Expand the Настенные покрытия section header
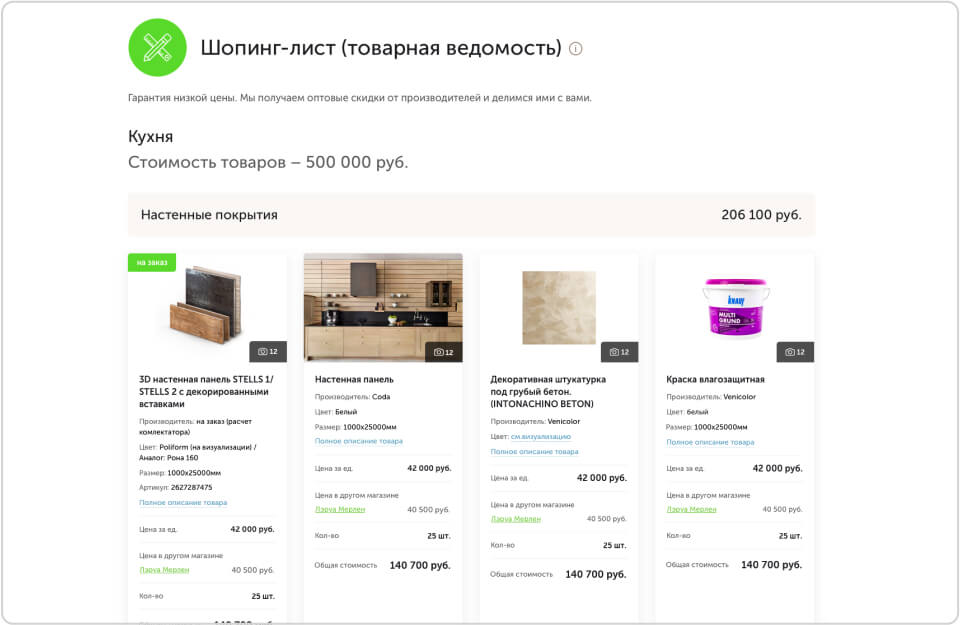 click(x=471, y=215)
